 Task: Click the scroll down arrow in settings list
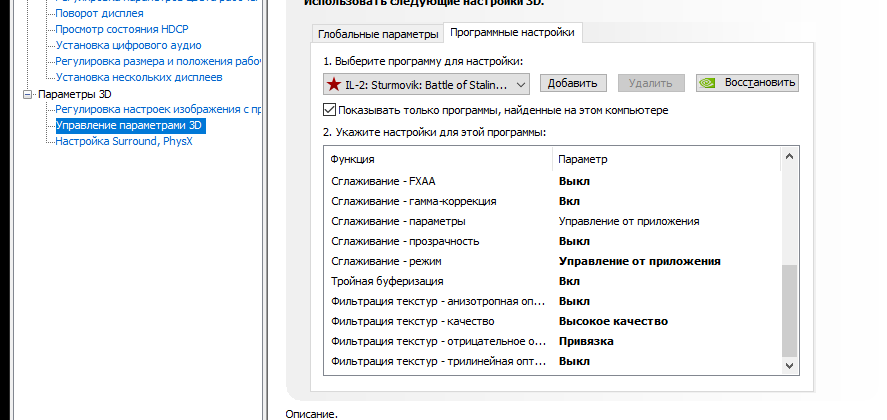[x=790, y=367]
